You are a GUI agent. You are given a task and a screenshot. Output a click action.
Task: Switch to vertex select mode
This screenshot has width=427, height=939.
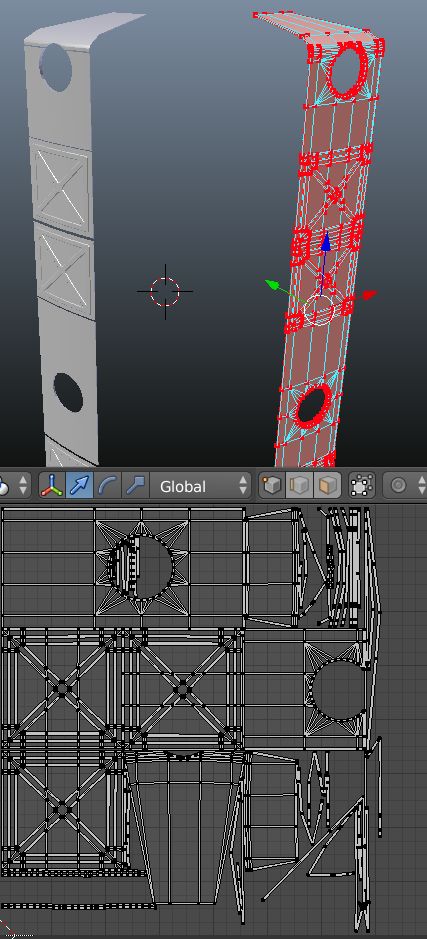tap(271, 486)
